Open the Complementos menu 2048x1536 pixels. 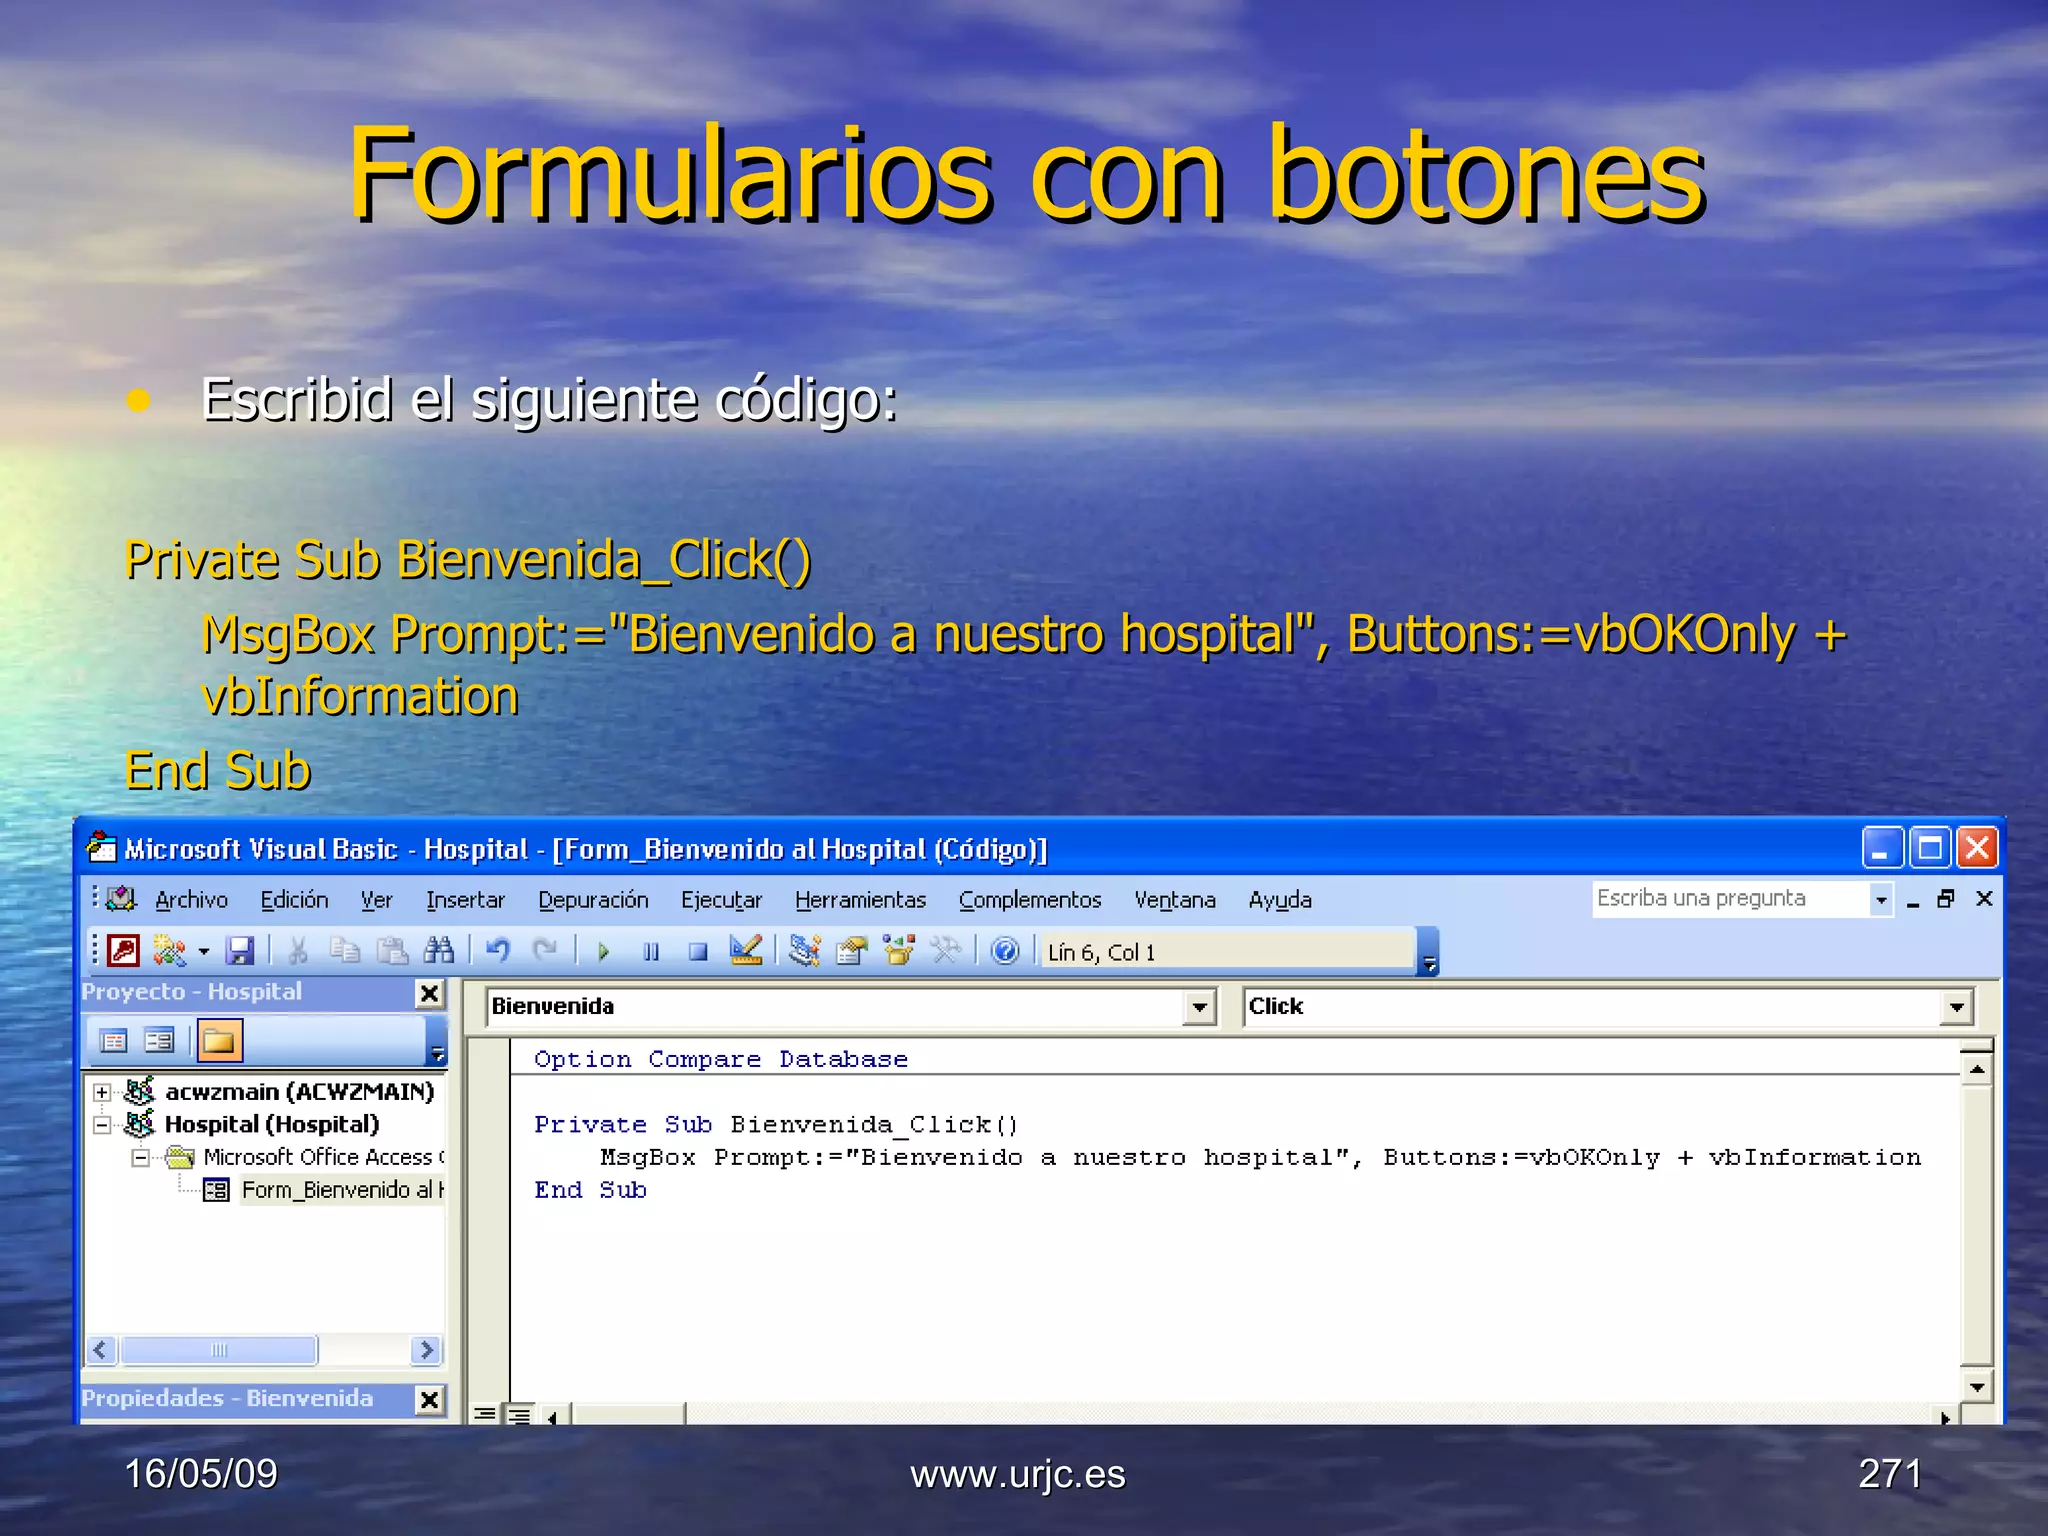click(x=1030, y=900)
